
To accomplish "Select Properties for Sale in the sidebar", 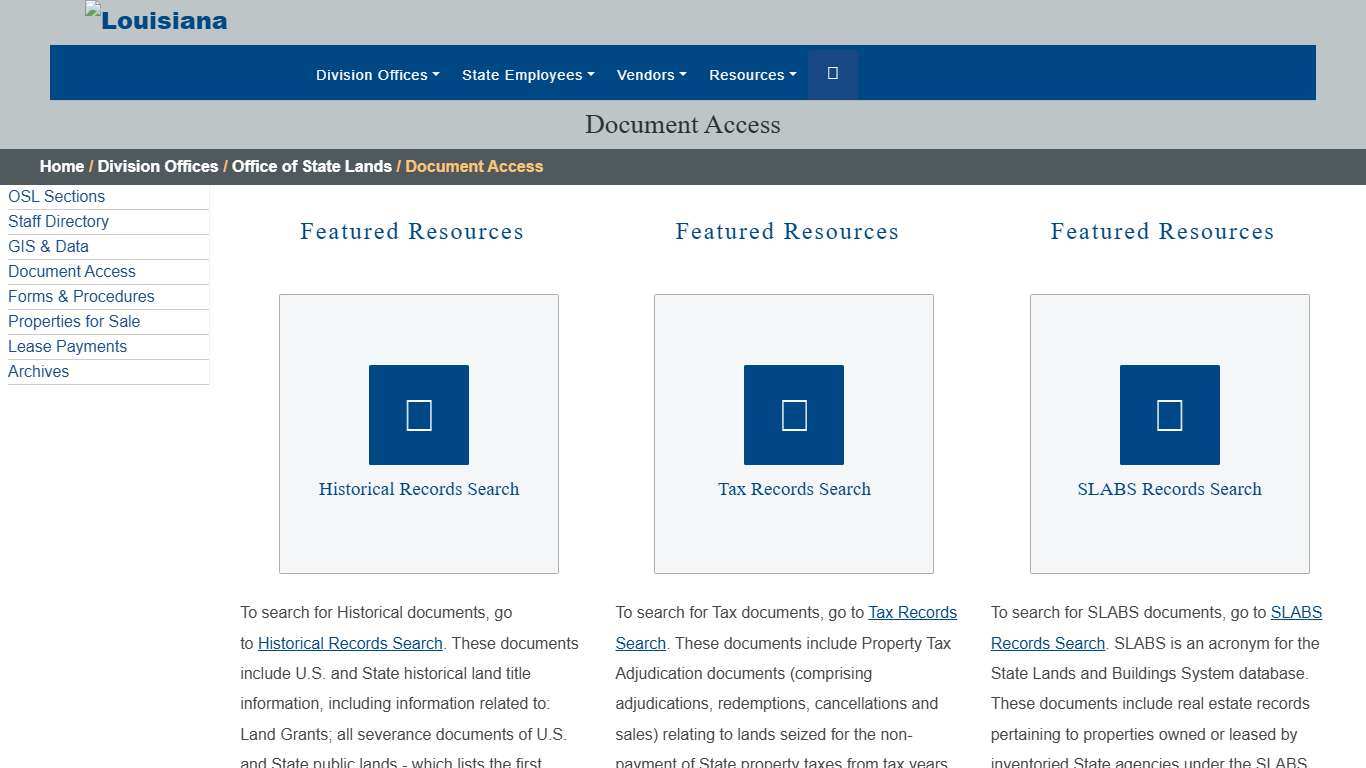I will 74,321.
